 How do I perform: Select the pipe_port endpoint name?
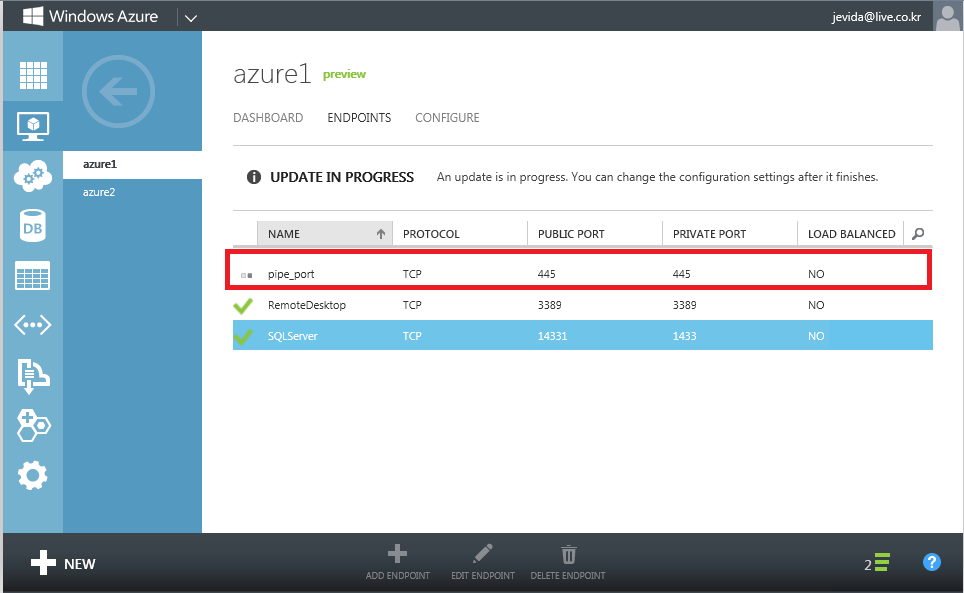(291, 274)
